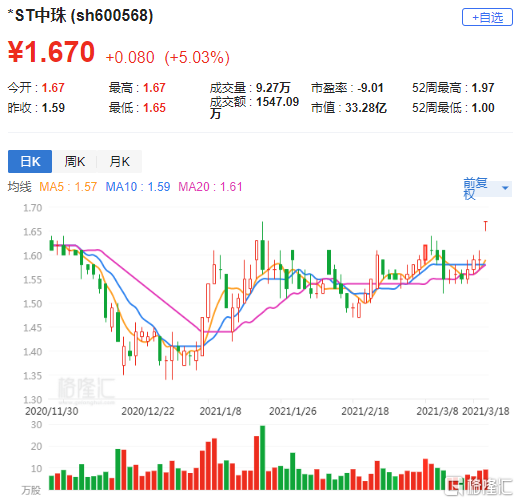Screen dimensions: 519x503
Task: Switch to the 日K daily chart tab
Action: point(30,161)
